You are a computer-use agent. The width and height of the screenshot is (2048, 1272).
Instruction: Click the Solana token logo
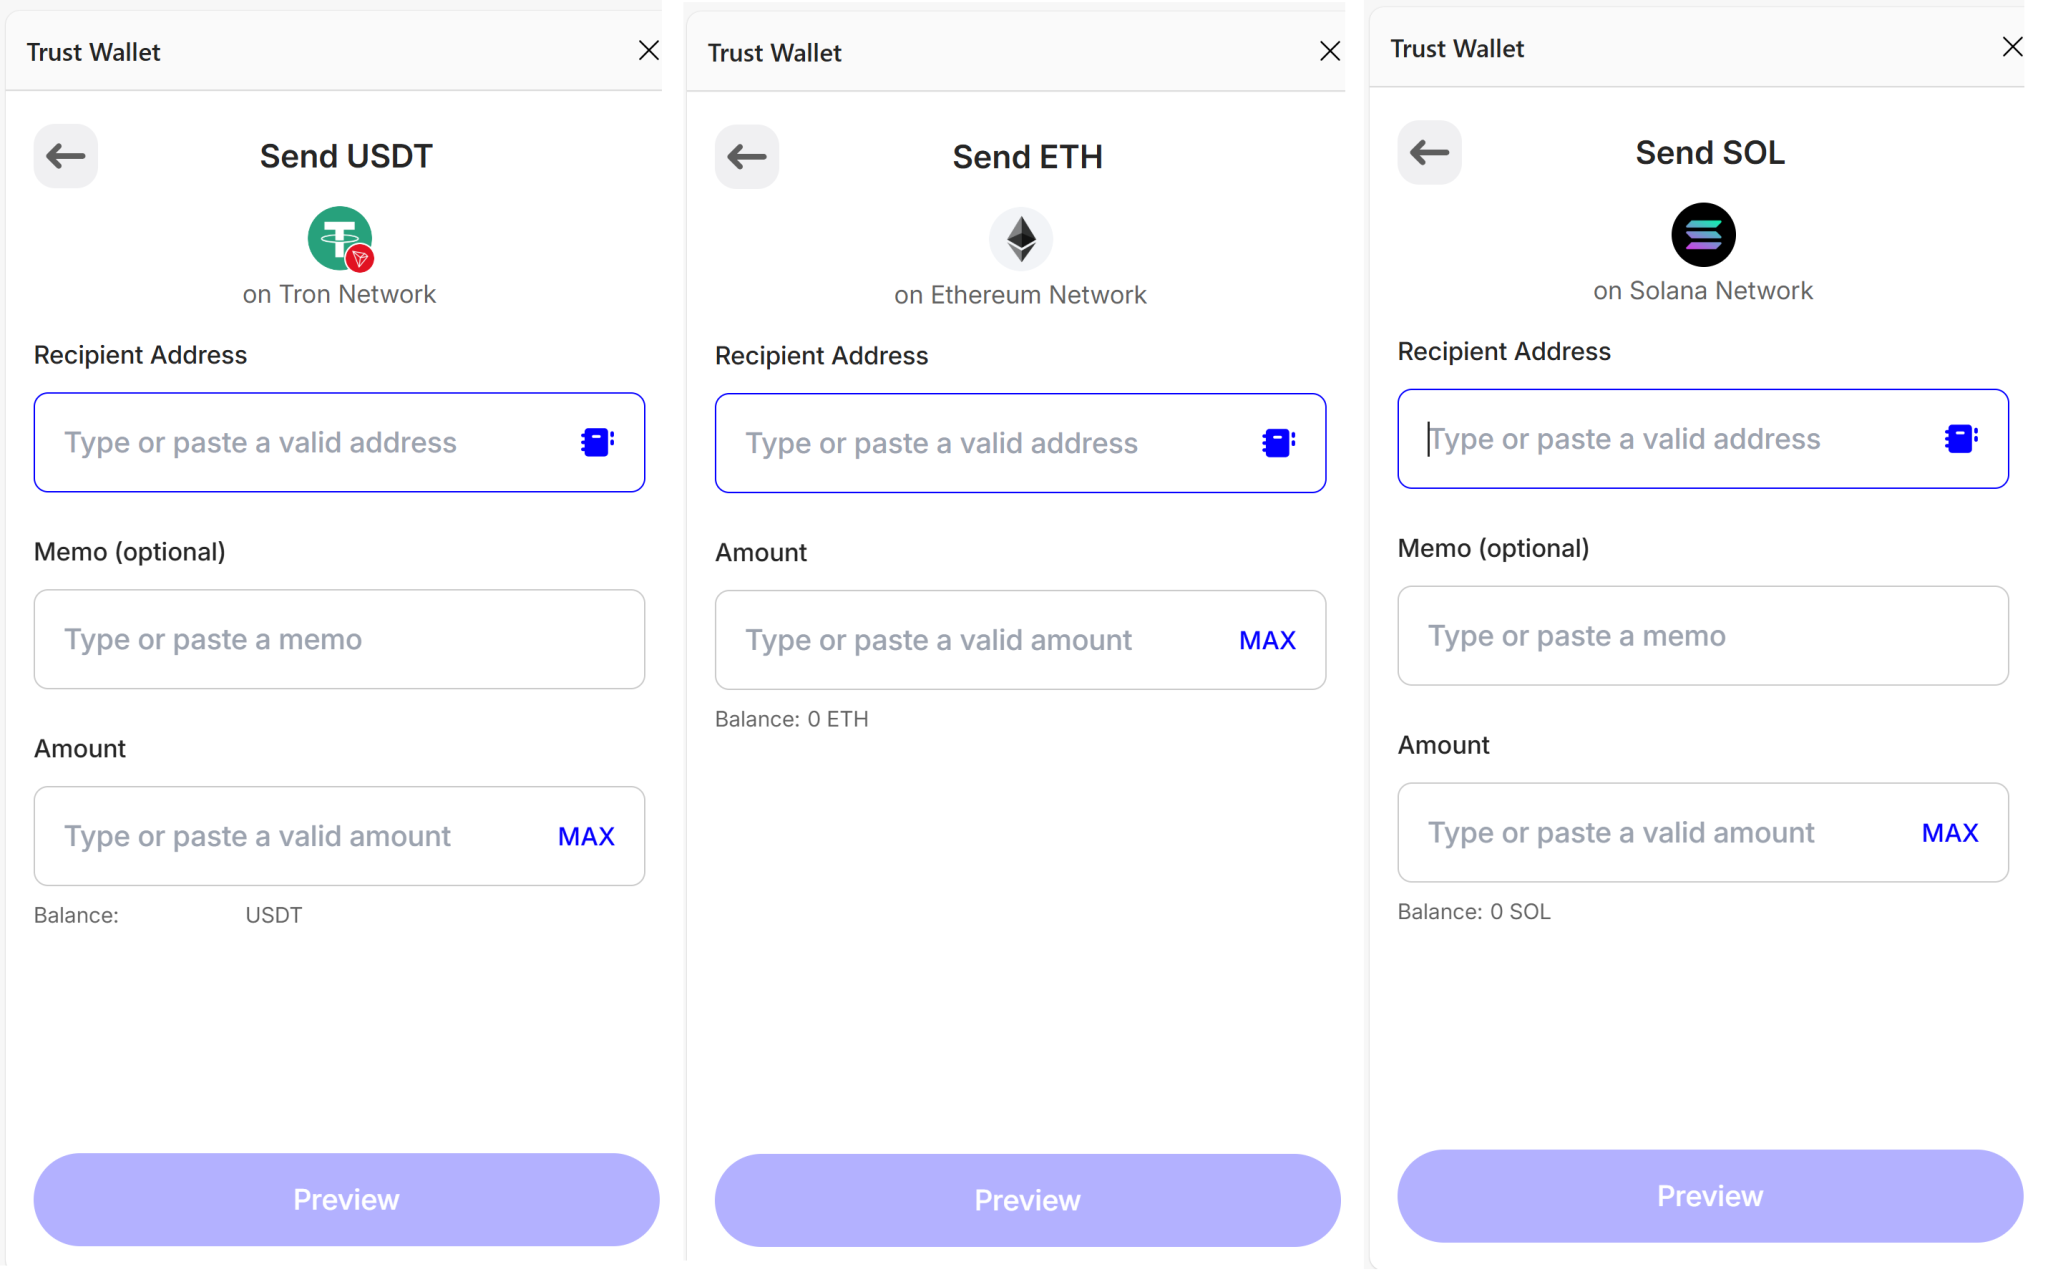tap(1703, 235)
